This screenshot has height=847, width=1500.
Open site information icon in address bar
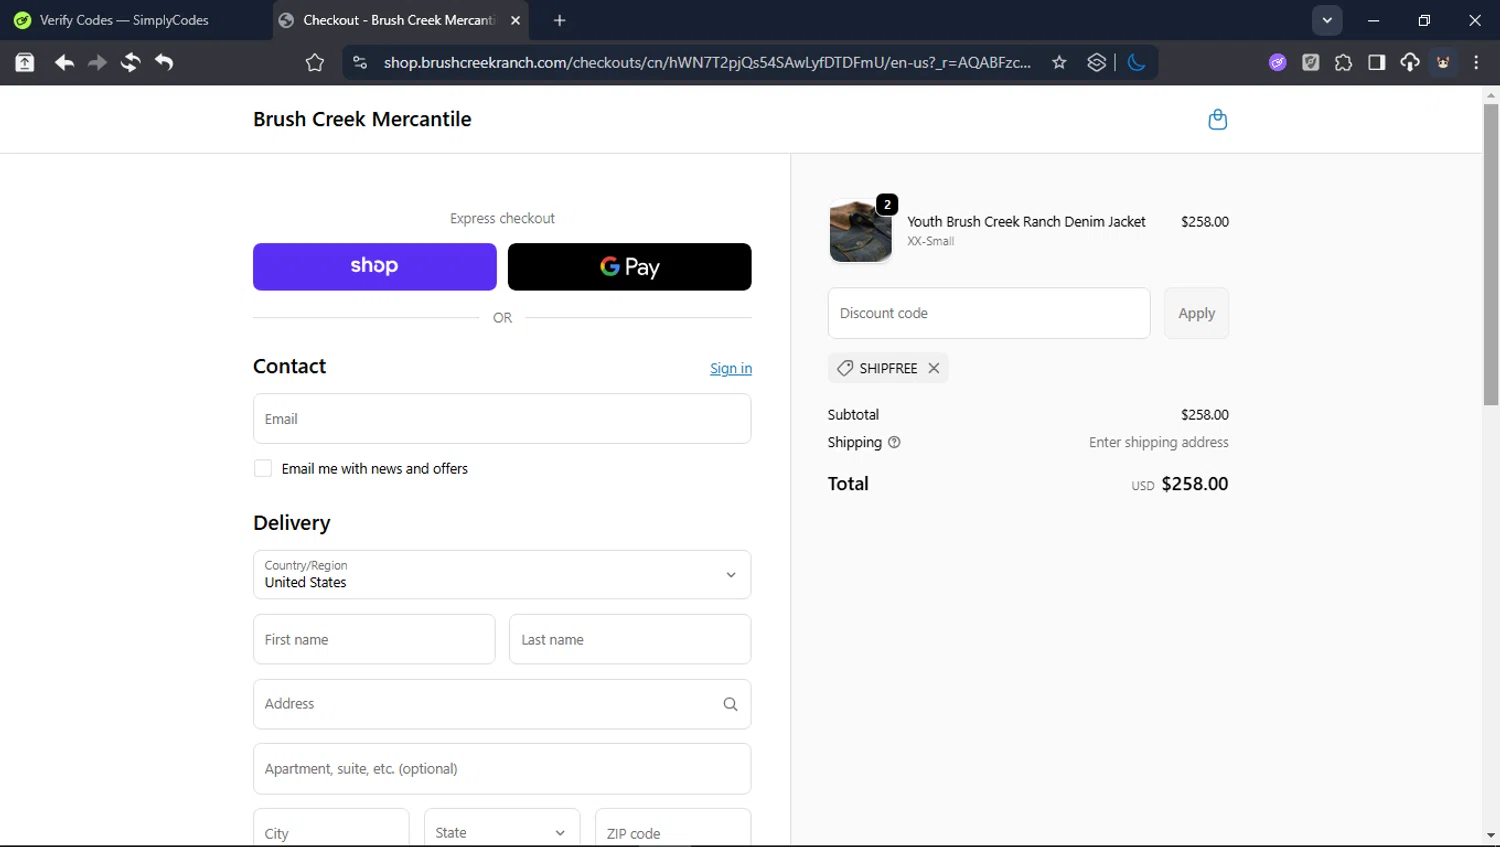point(360,62)
